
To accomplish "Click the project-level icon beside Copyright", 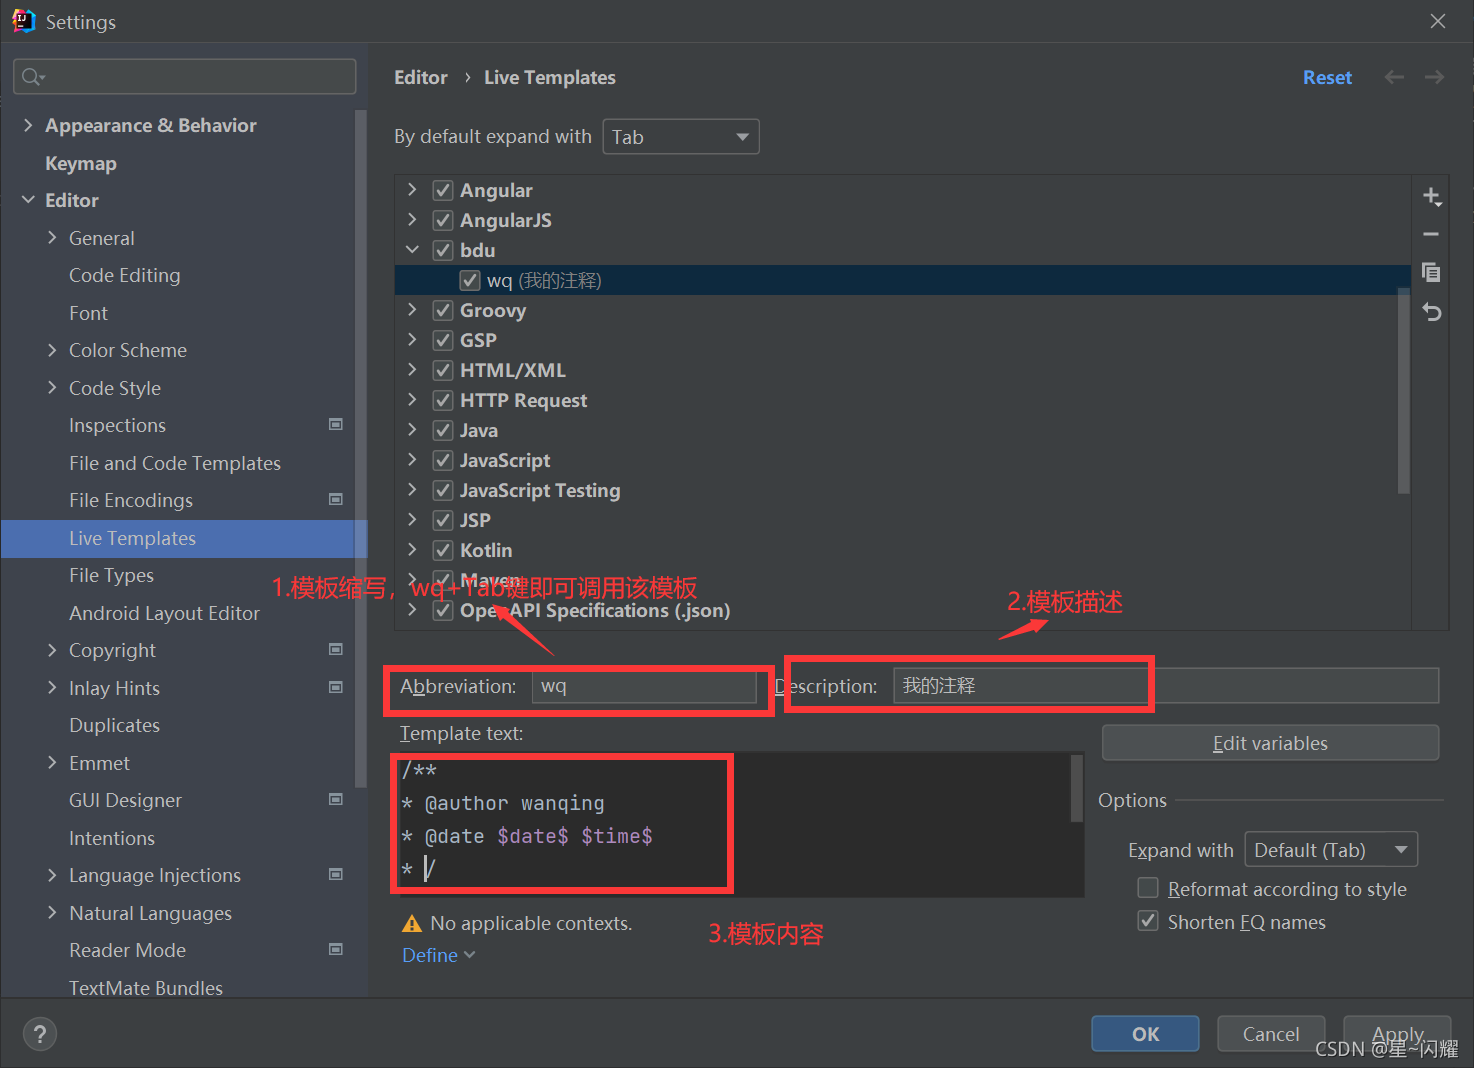I will pyautogui.click(x=336, y=649).
